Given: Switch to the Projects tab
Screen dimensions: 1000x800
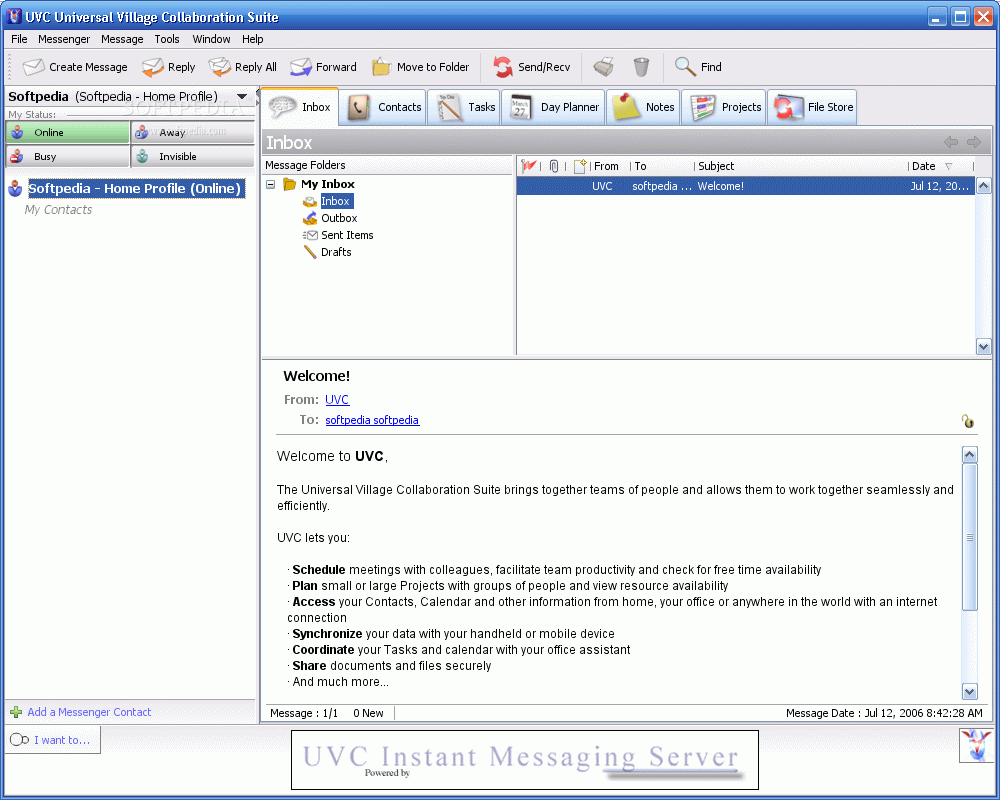Looking at the screenshot, I should tap(724, 107).
